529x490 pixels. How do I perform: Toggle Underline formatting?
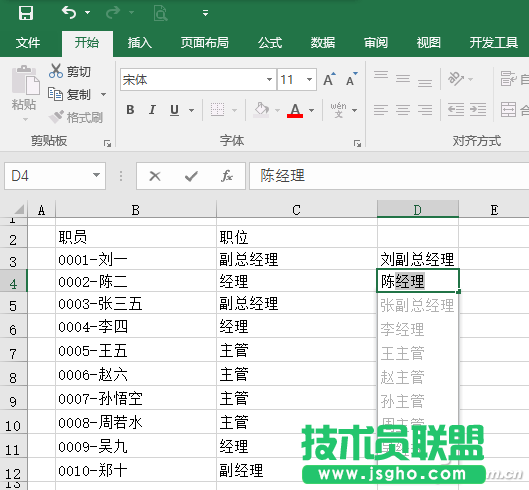(174, 110)
